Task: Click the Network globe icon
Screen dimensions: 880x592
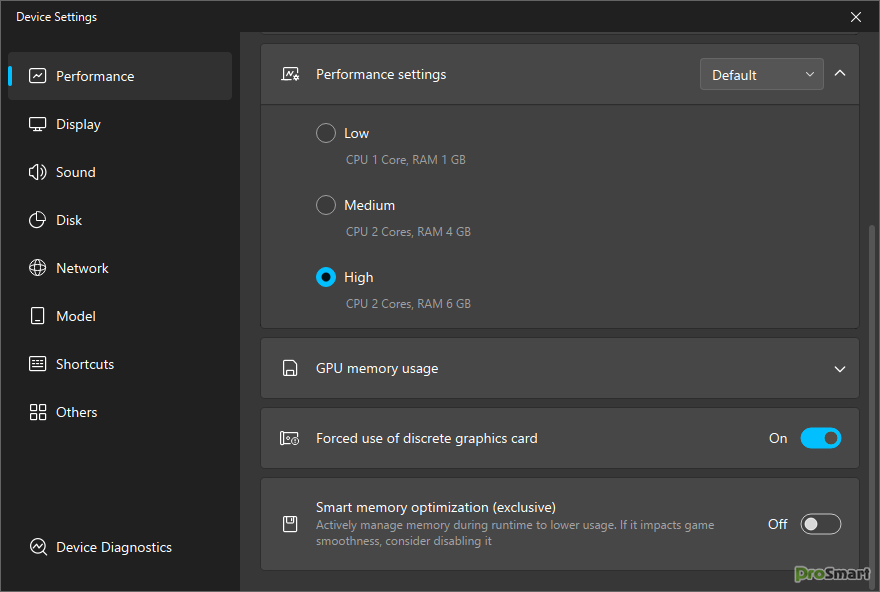Action: (x=38, y=268)
